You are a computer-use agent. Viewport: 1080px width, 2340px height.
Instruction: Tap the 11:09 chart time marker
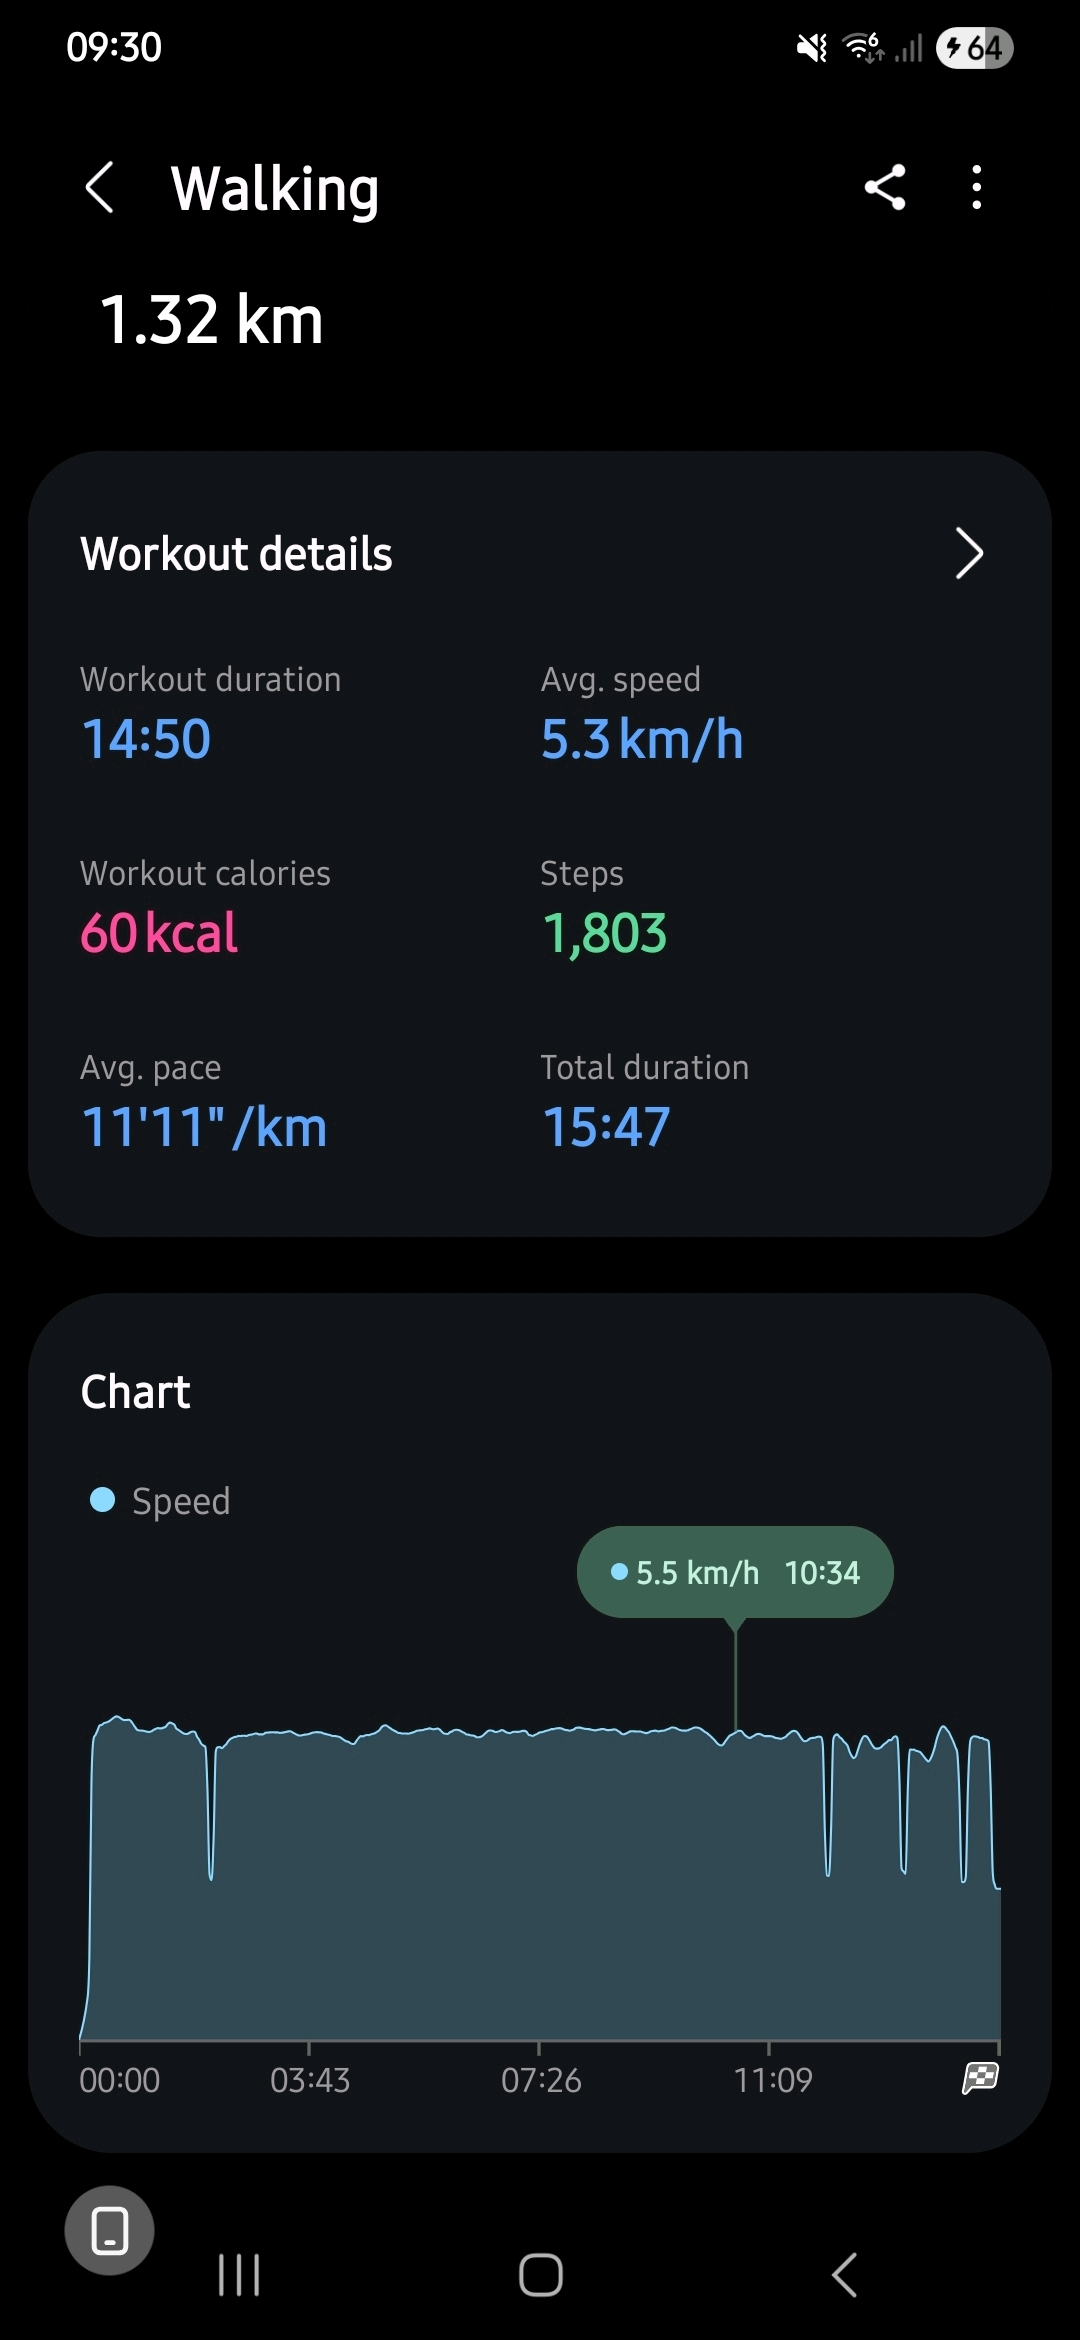pyautogui.click(x=772, y=2080)
